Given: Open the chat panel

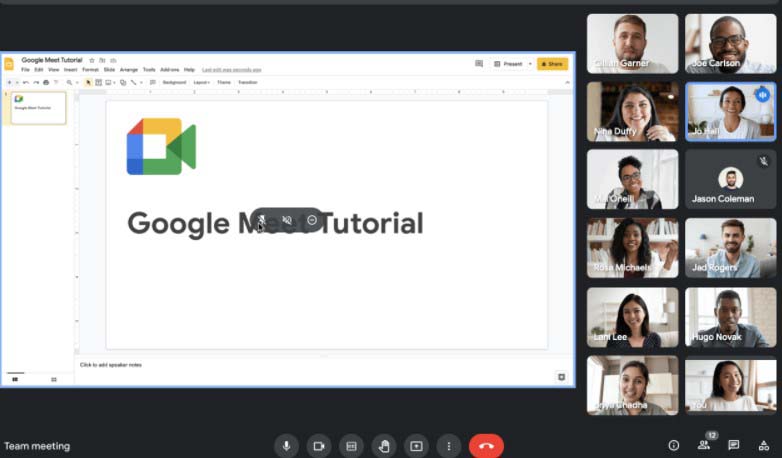Looking at the screenshot, I should click(x=734, y=445).
